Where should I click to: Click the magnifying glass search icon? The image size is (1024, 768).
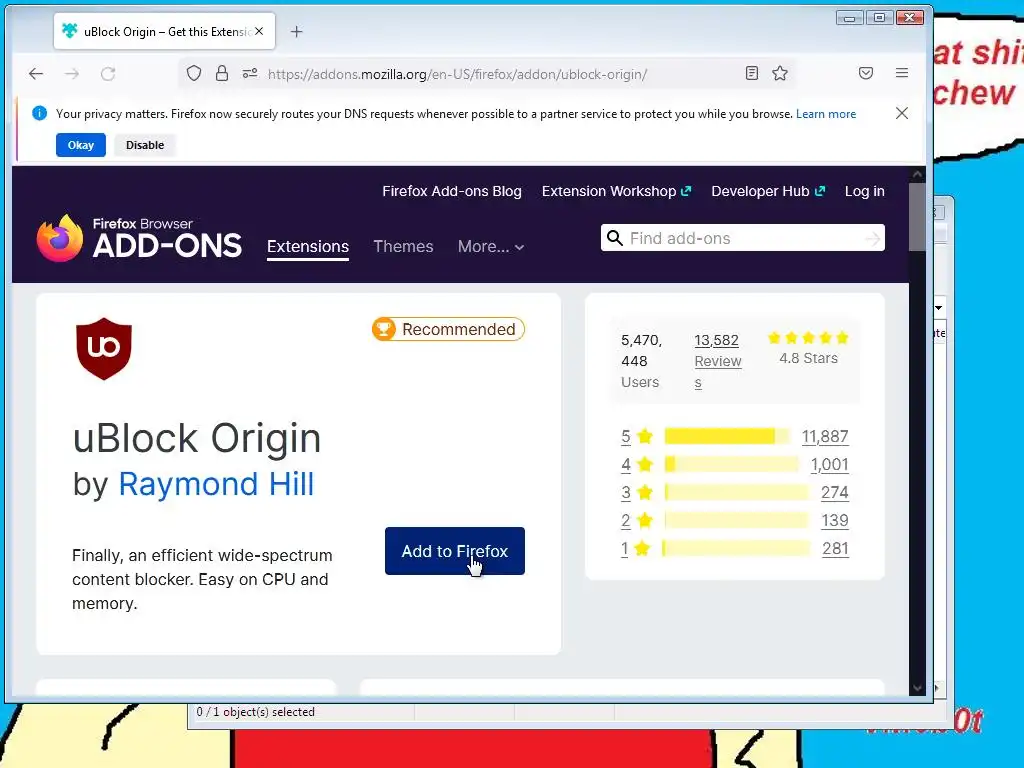[615, 238]
